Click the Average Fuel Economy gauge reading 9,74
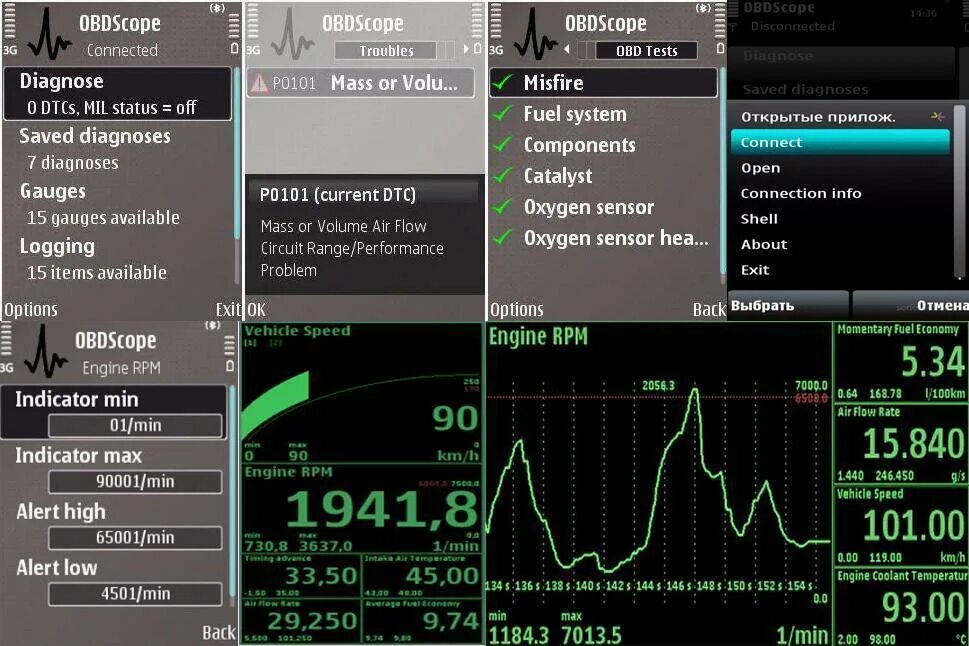 (422, 621)
